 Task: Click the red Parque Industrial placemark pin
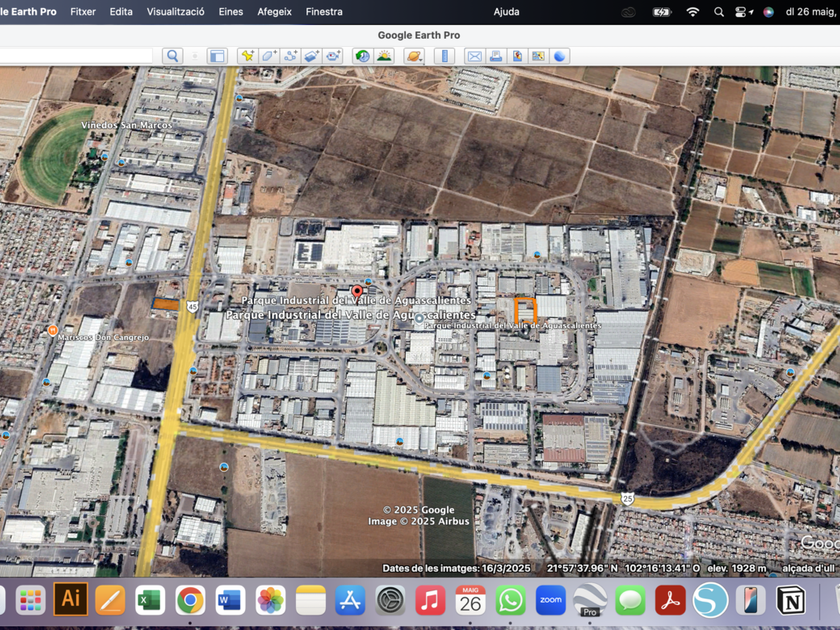(x=357, y=291)
